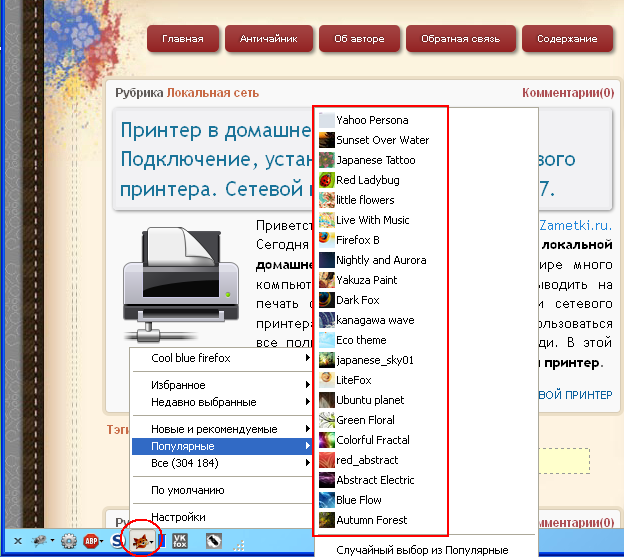Choose the Nightly and Aurora theme icon
This screenshot has height=557, width=624.
[x=326, y=260]
